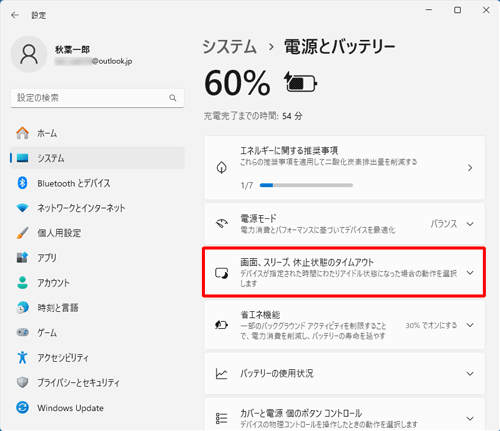
Task: Click the Bluetooth icon in sidebar
Action: [x=22, y=183]
